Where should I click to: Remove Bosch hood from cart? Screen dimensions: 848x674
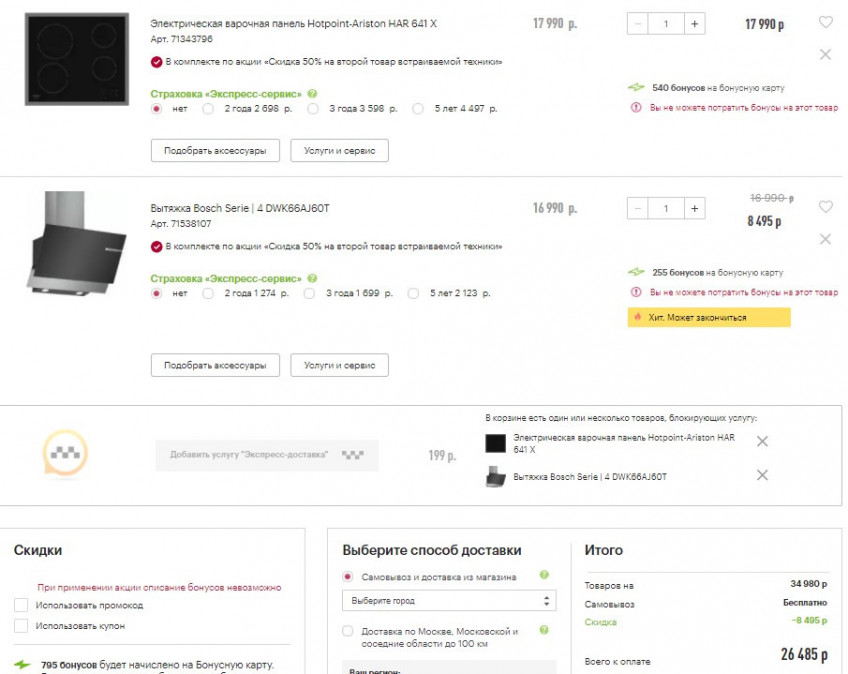click(x=825, y=239)
